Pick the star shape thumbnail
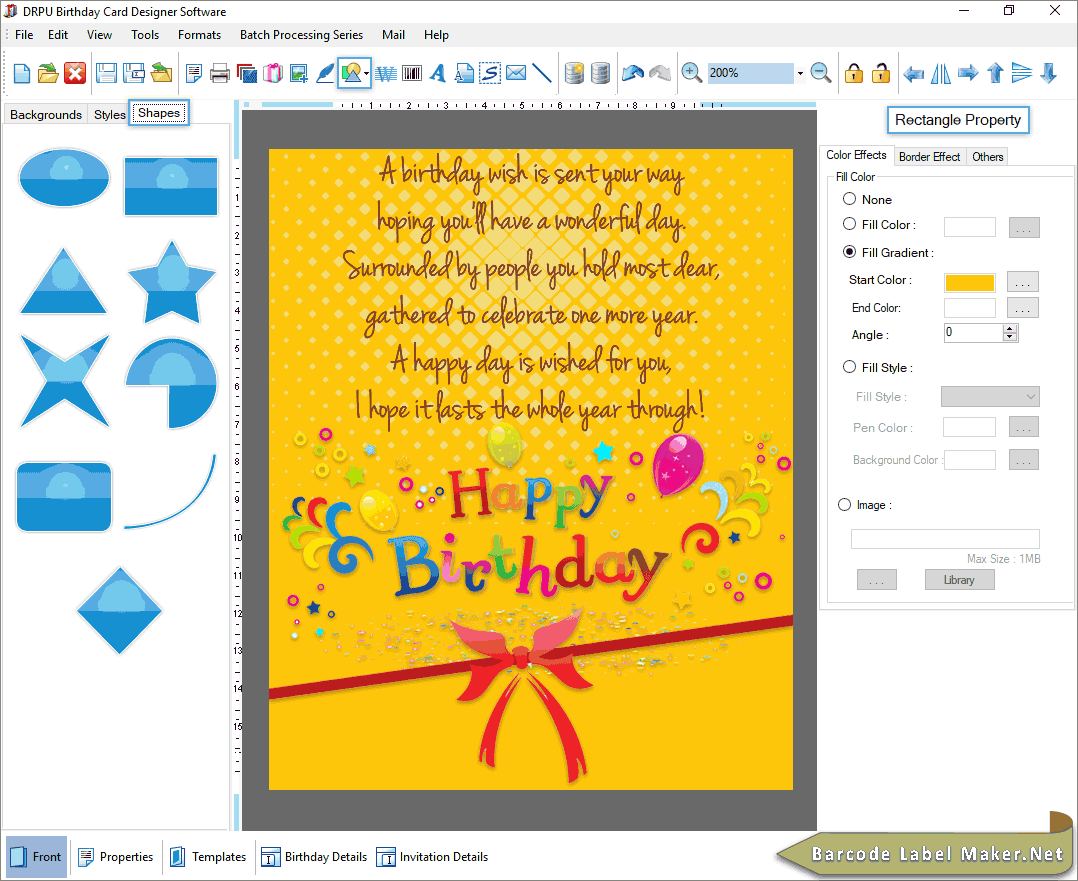 click(x=171, y=282)
